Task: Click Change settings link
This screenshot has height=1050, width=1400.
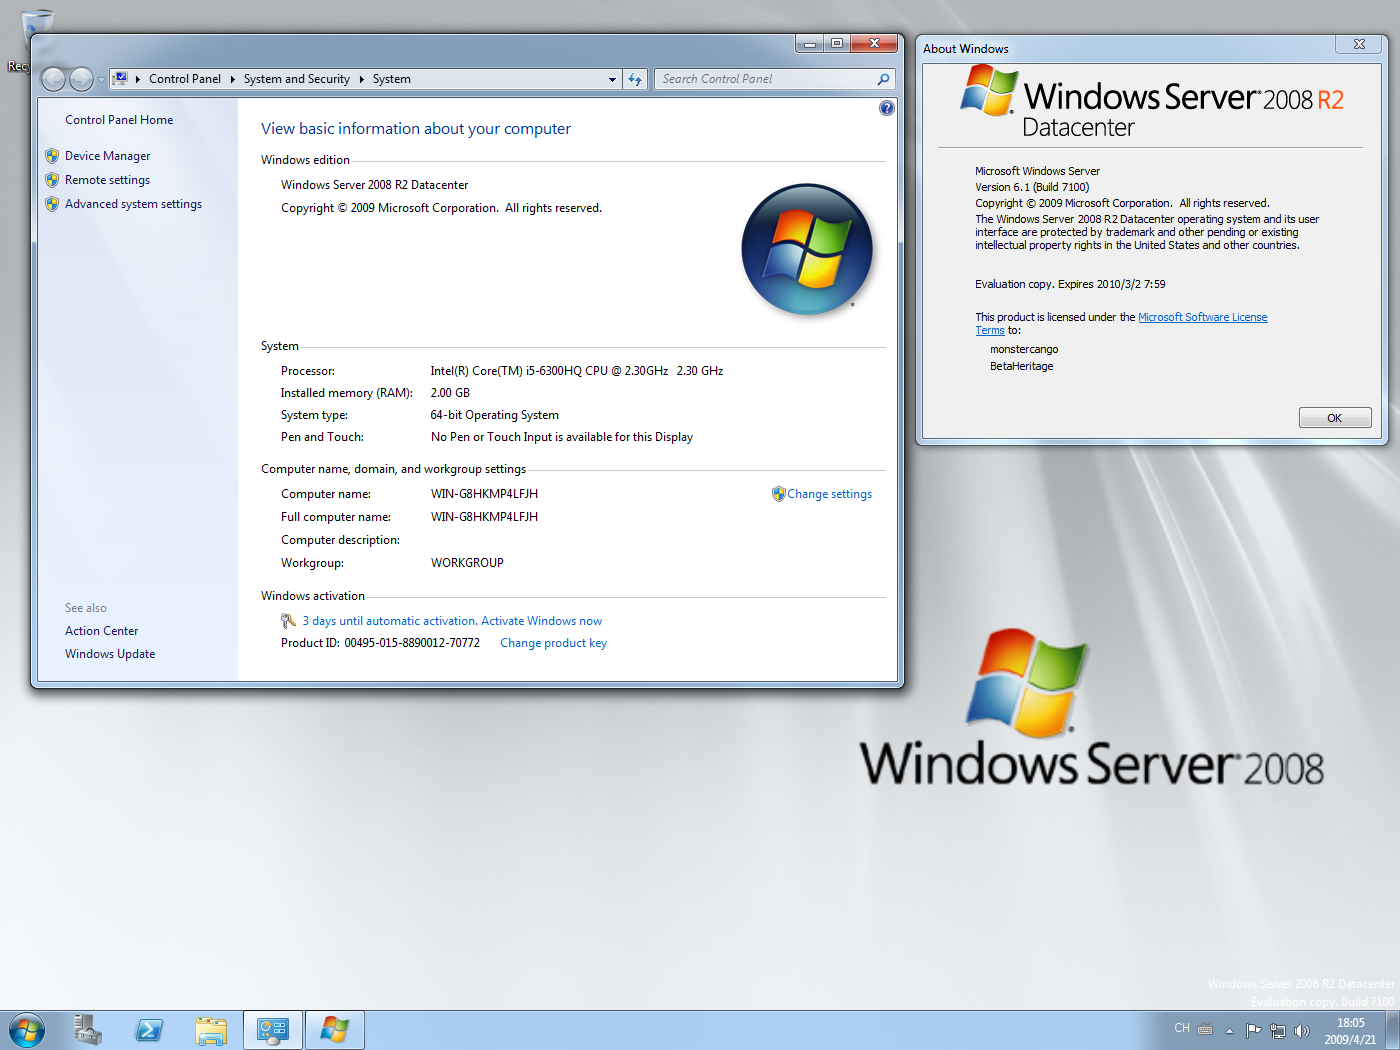Action: click(x=829, y=494)
